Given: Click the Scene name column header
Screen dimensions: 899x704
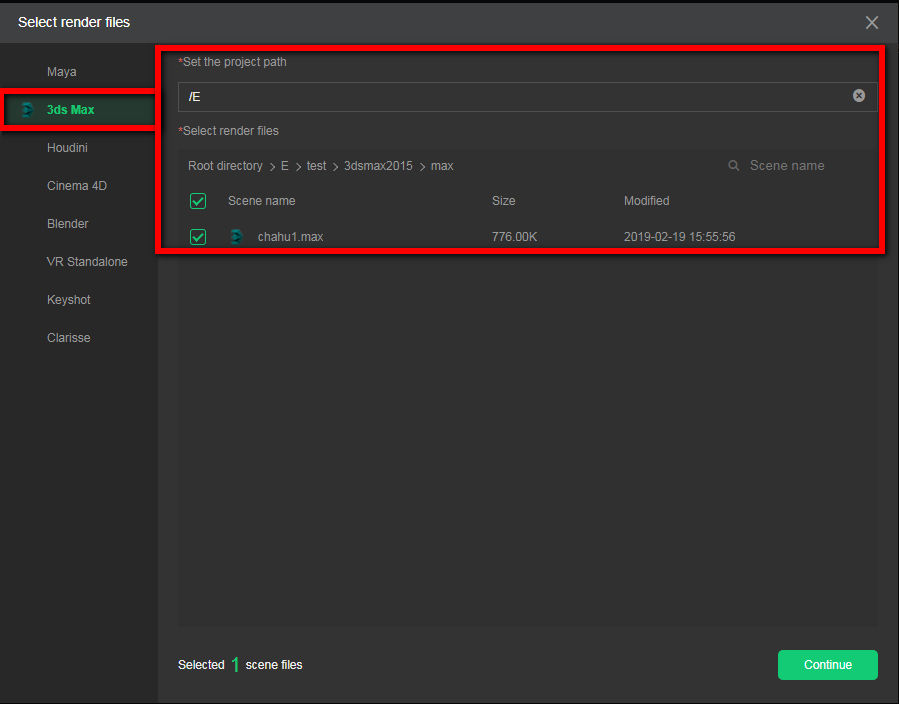Looking at the screenshot, I should pyautogui.click(x=261, y=201).
